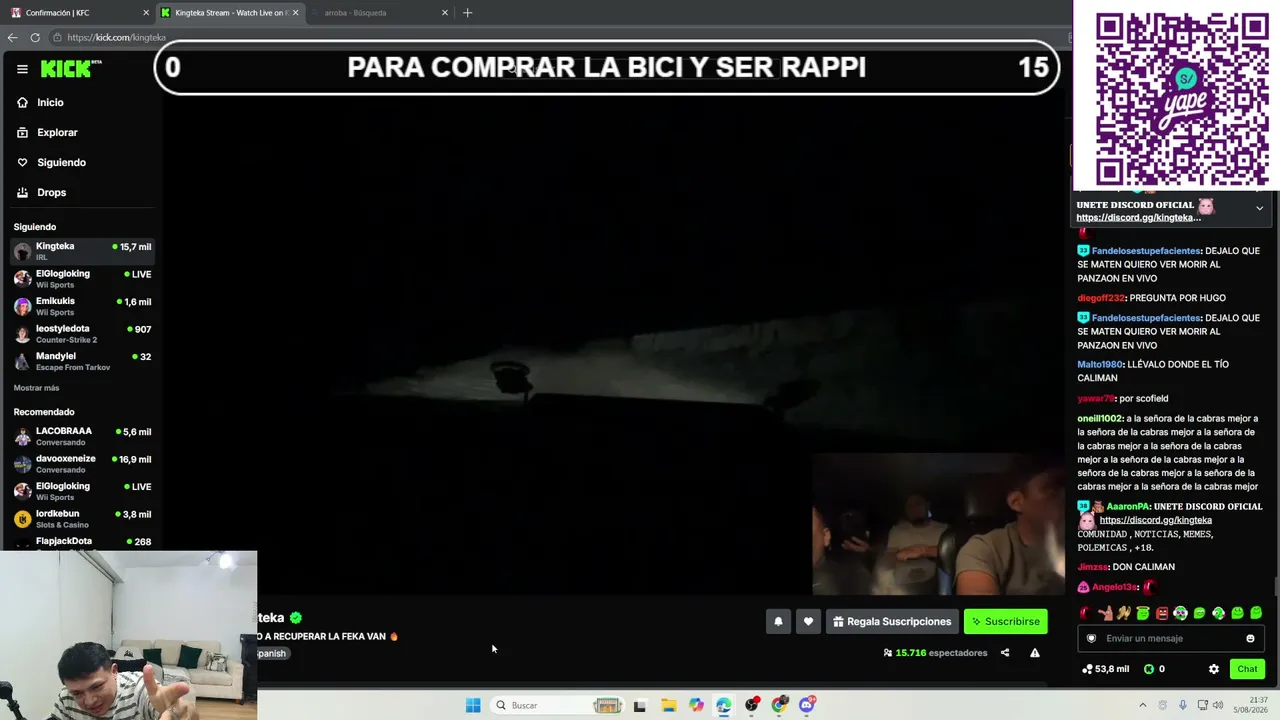Click chat identity shield icon in message box
Viewport: 1280px width, 720px height.
pyautogui.click(x=1091, y=638)
